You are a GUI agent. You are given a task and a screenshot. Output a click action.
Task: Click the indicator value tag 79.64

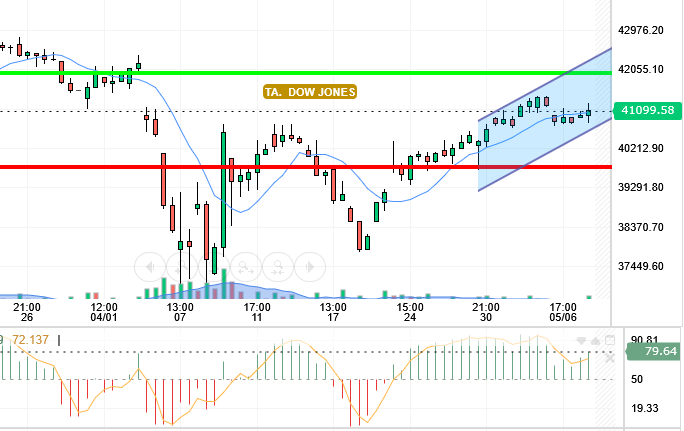pos(653,351)
